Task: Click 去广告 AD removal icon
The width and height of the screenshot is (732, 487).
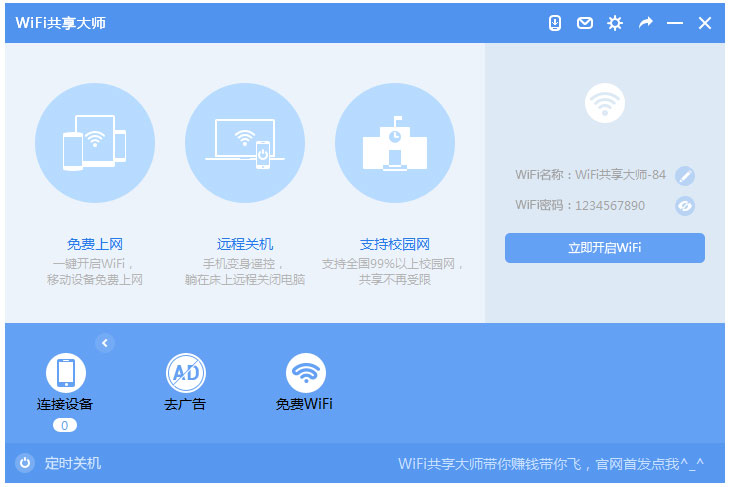Action: click(x=186, y=373)
